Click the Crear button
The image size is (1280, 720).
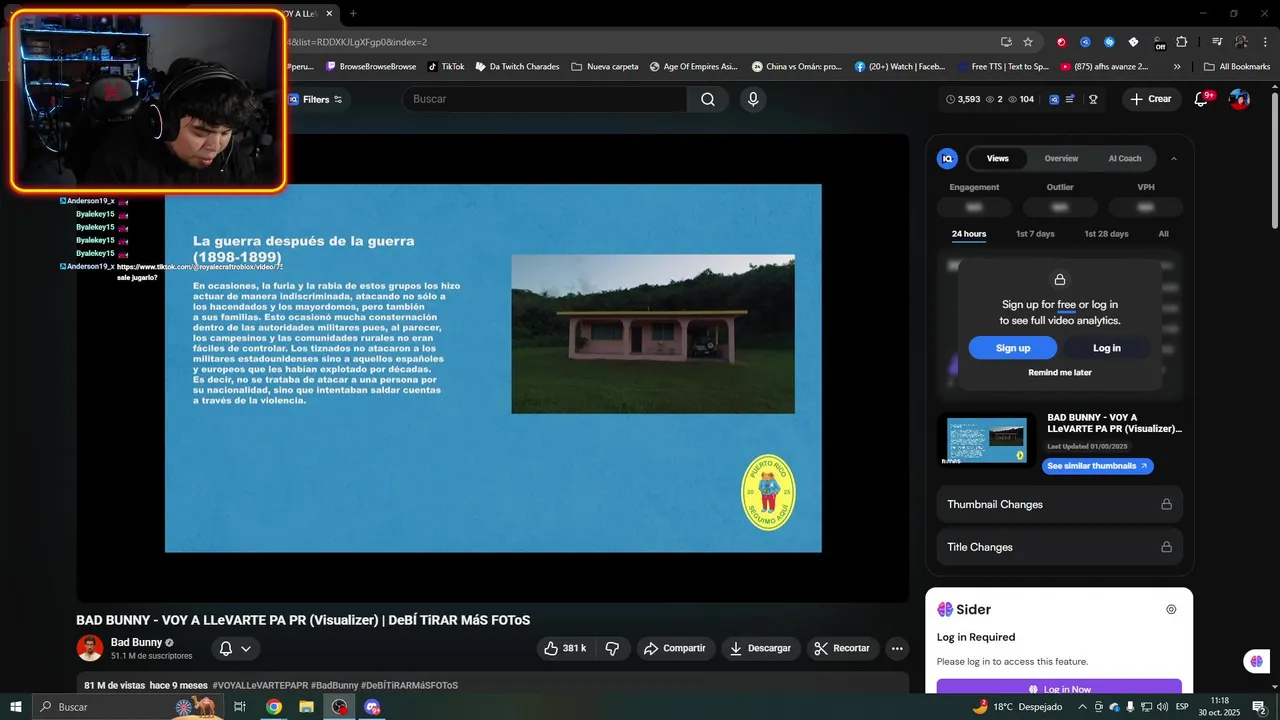(1150, 99)
